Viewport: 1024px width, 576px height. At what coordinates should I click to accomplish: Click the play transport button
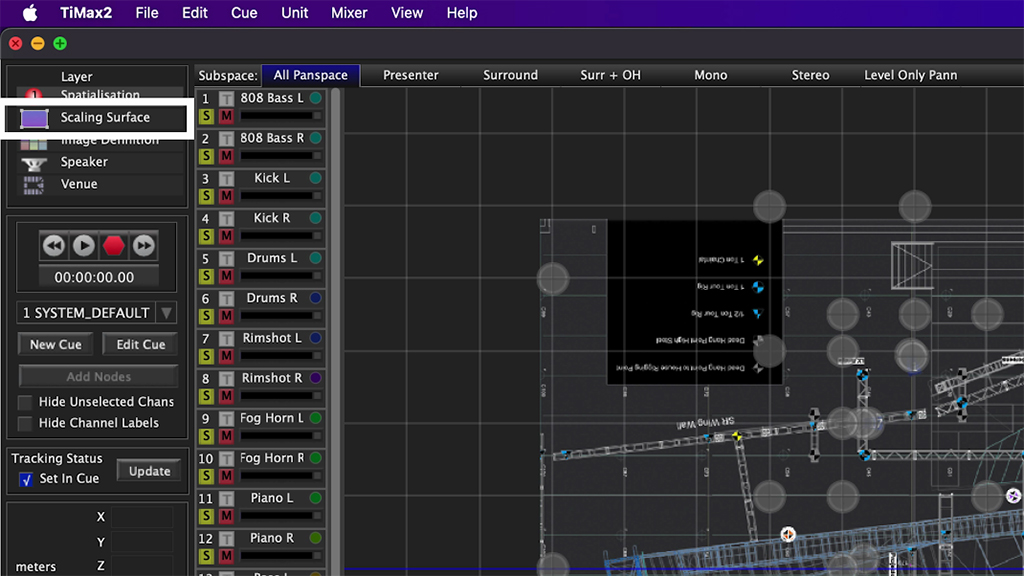click(84, 245)
